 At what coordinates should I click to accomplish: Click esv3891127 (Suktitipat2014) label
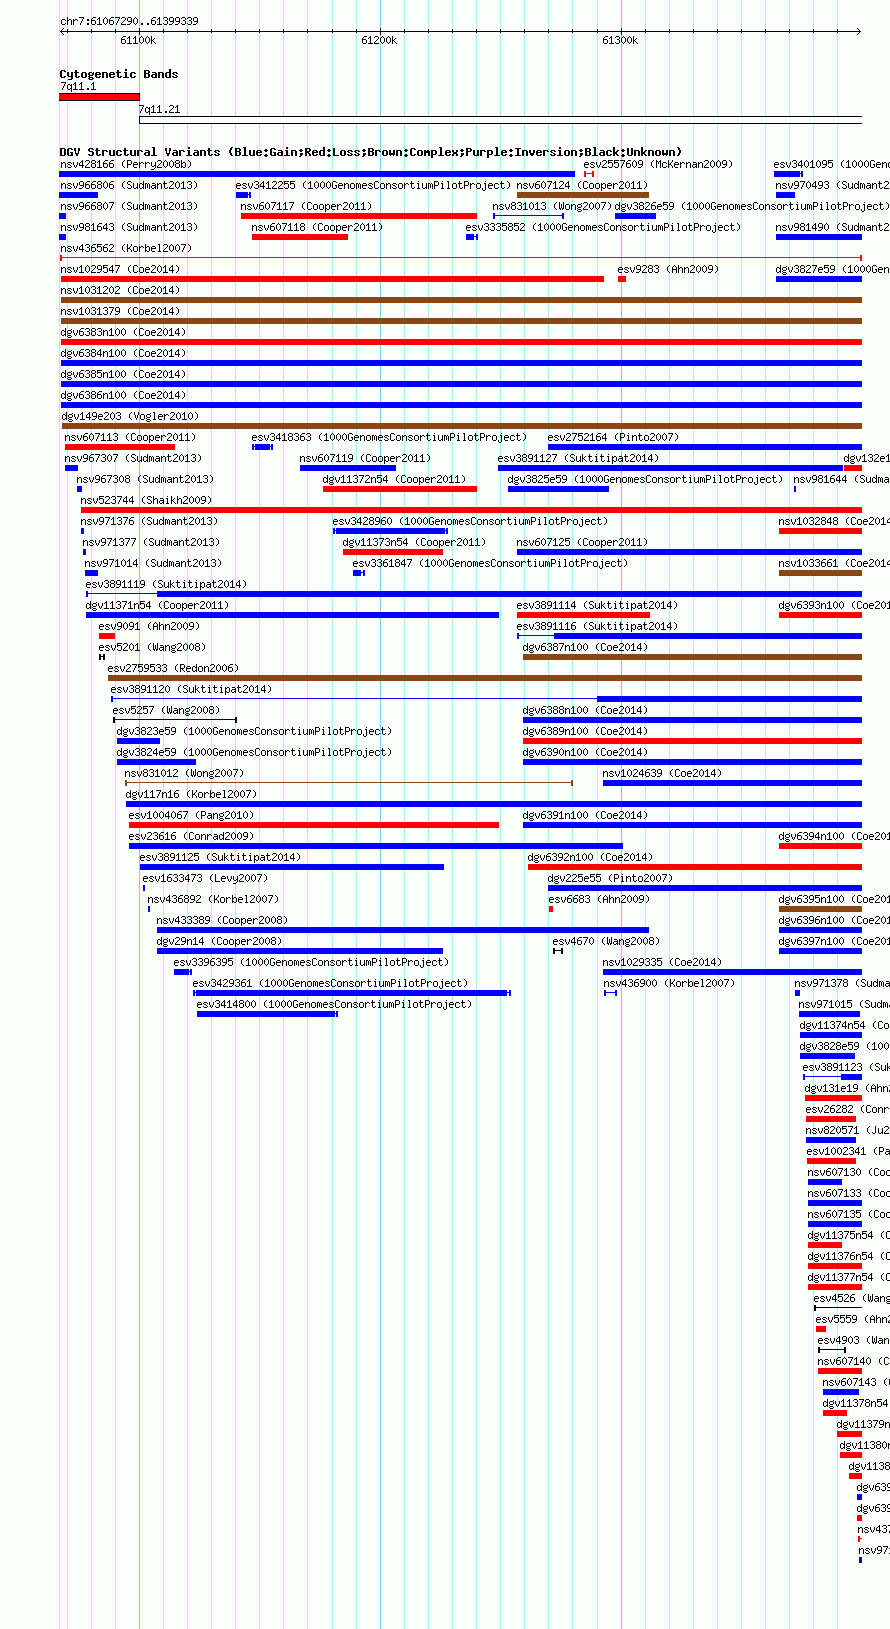[x=578, y=458]
